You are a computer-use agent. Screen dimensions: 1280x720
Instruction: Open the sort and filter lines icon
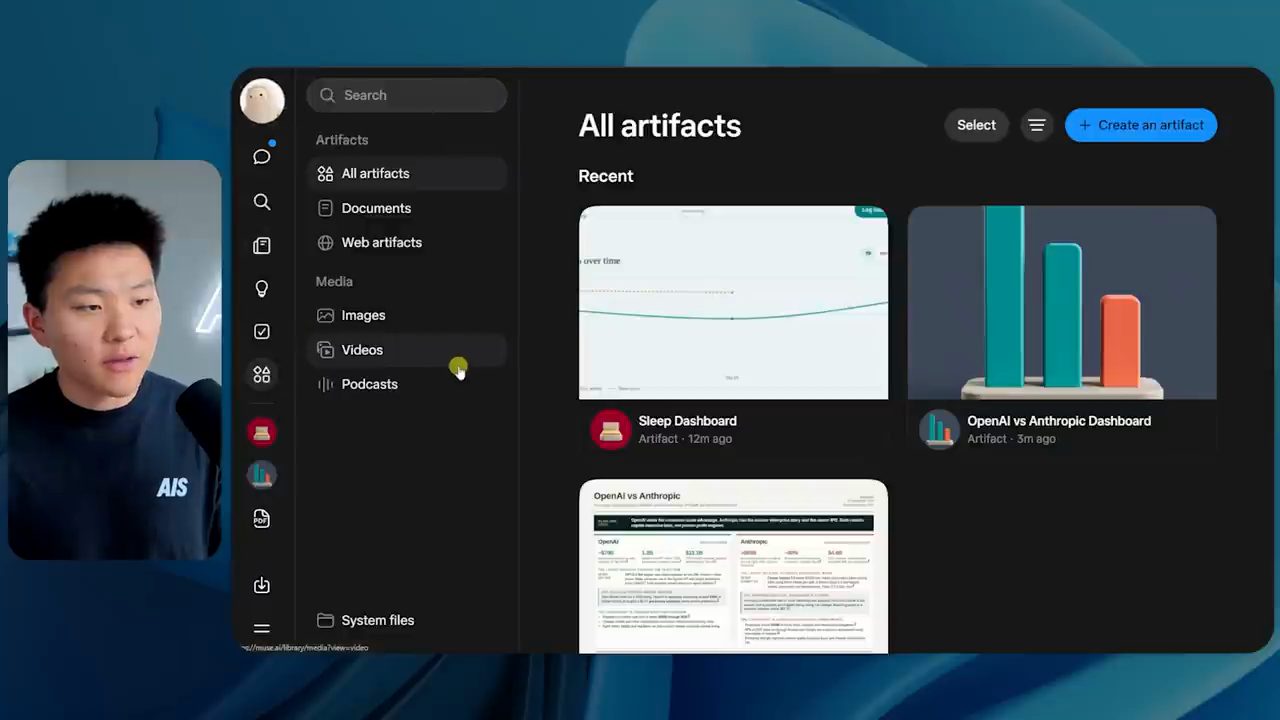1037,125
